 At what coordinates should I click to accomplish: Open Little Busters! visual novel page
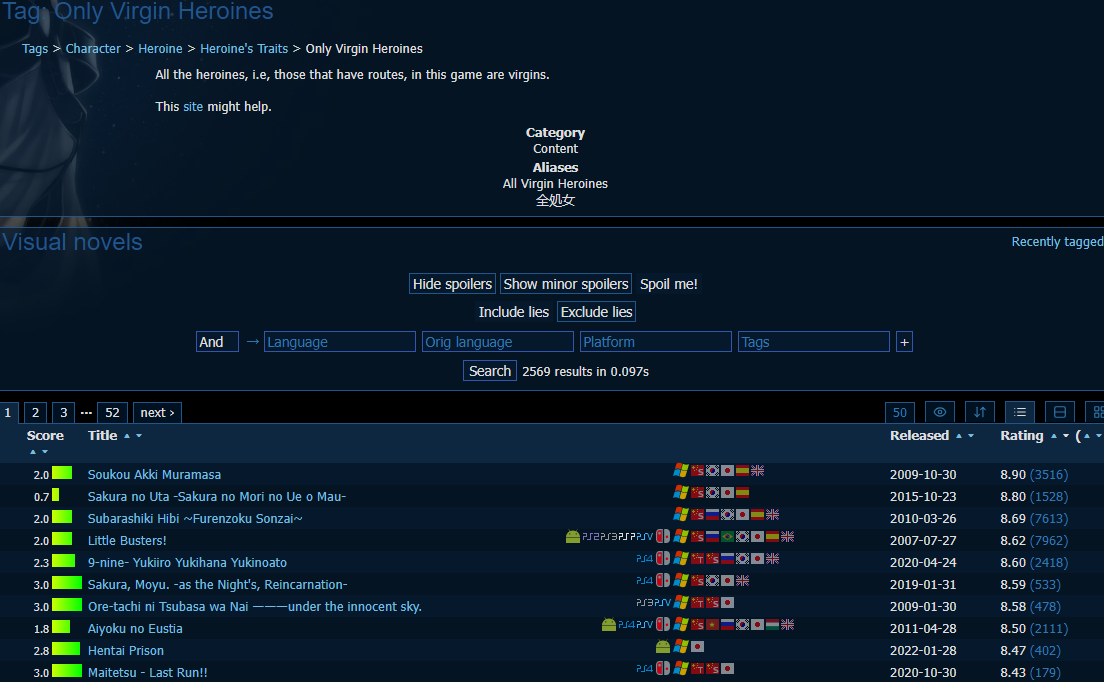click(x=127, y=541)
